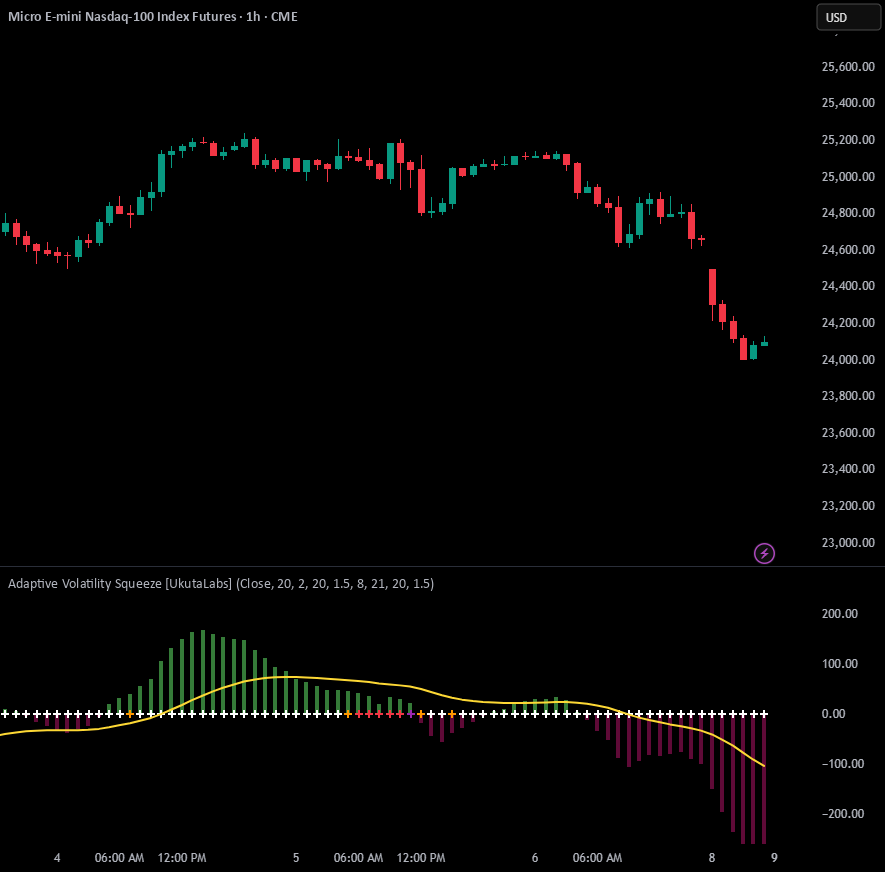Click the 06:00 AM time label after 5

[358, 858]
